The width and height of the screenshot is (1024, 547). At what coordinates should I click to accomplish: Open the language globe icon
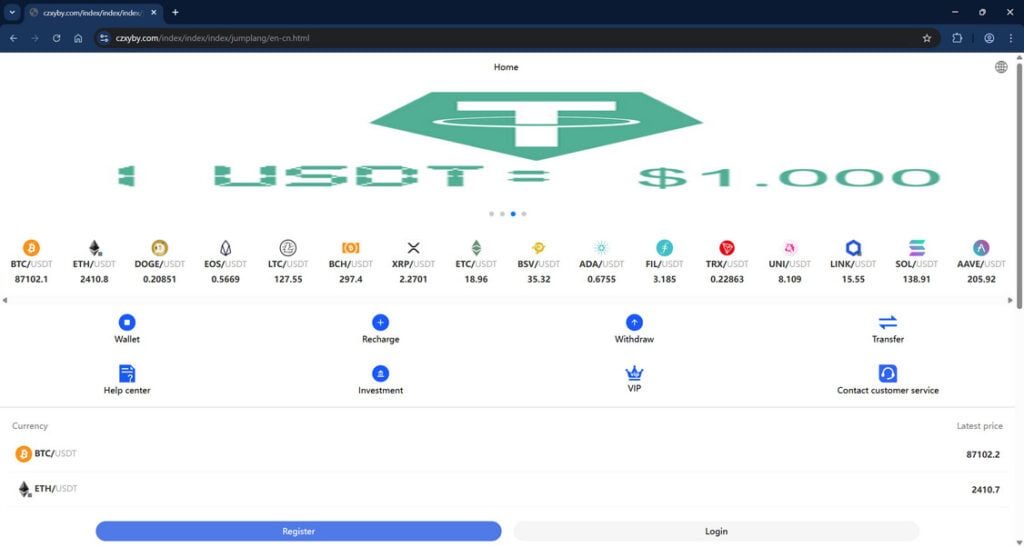1000,67
